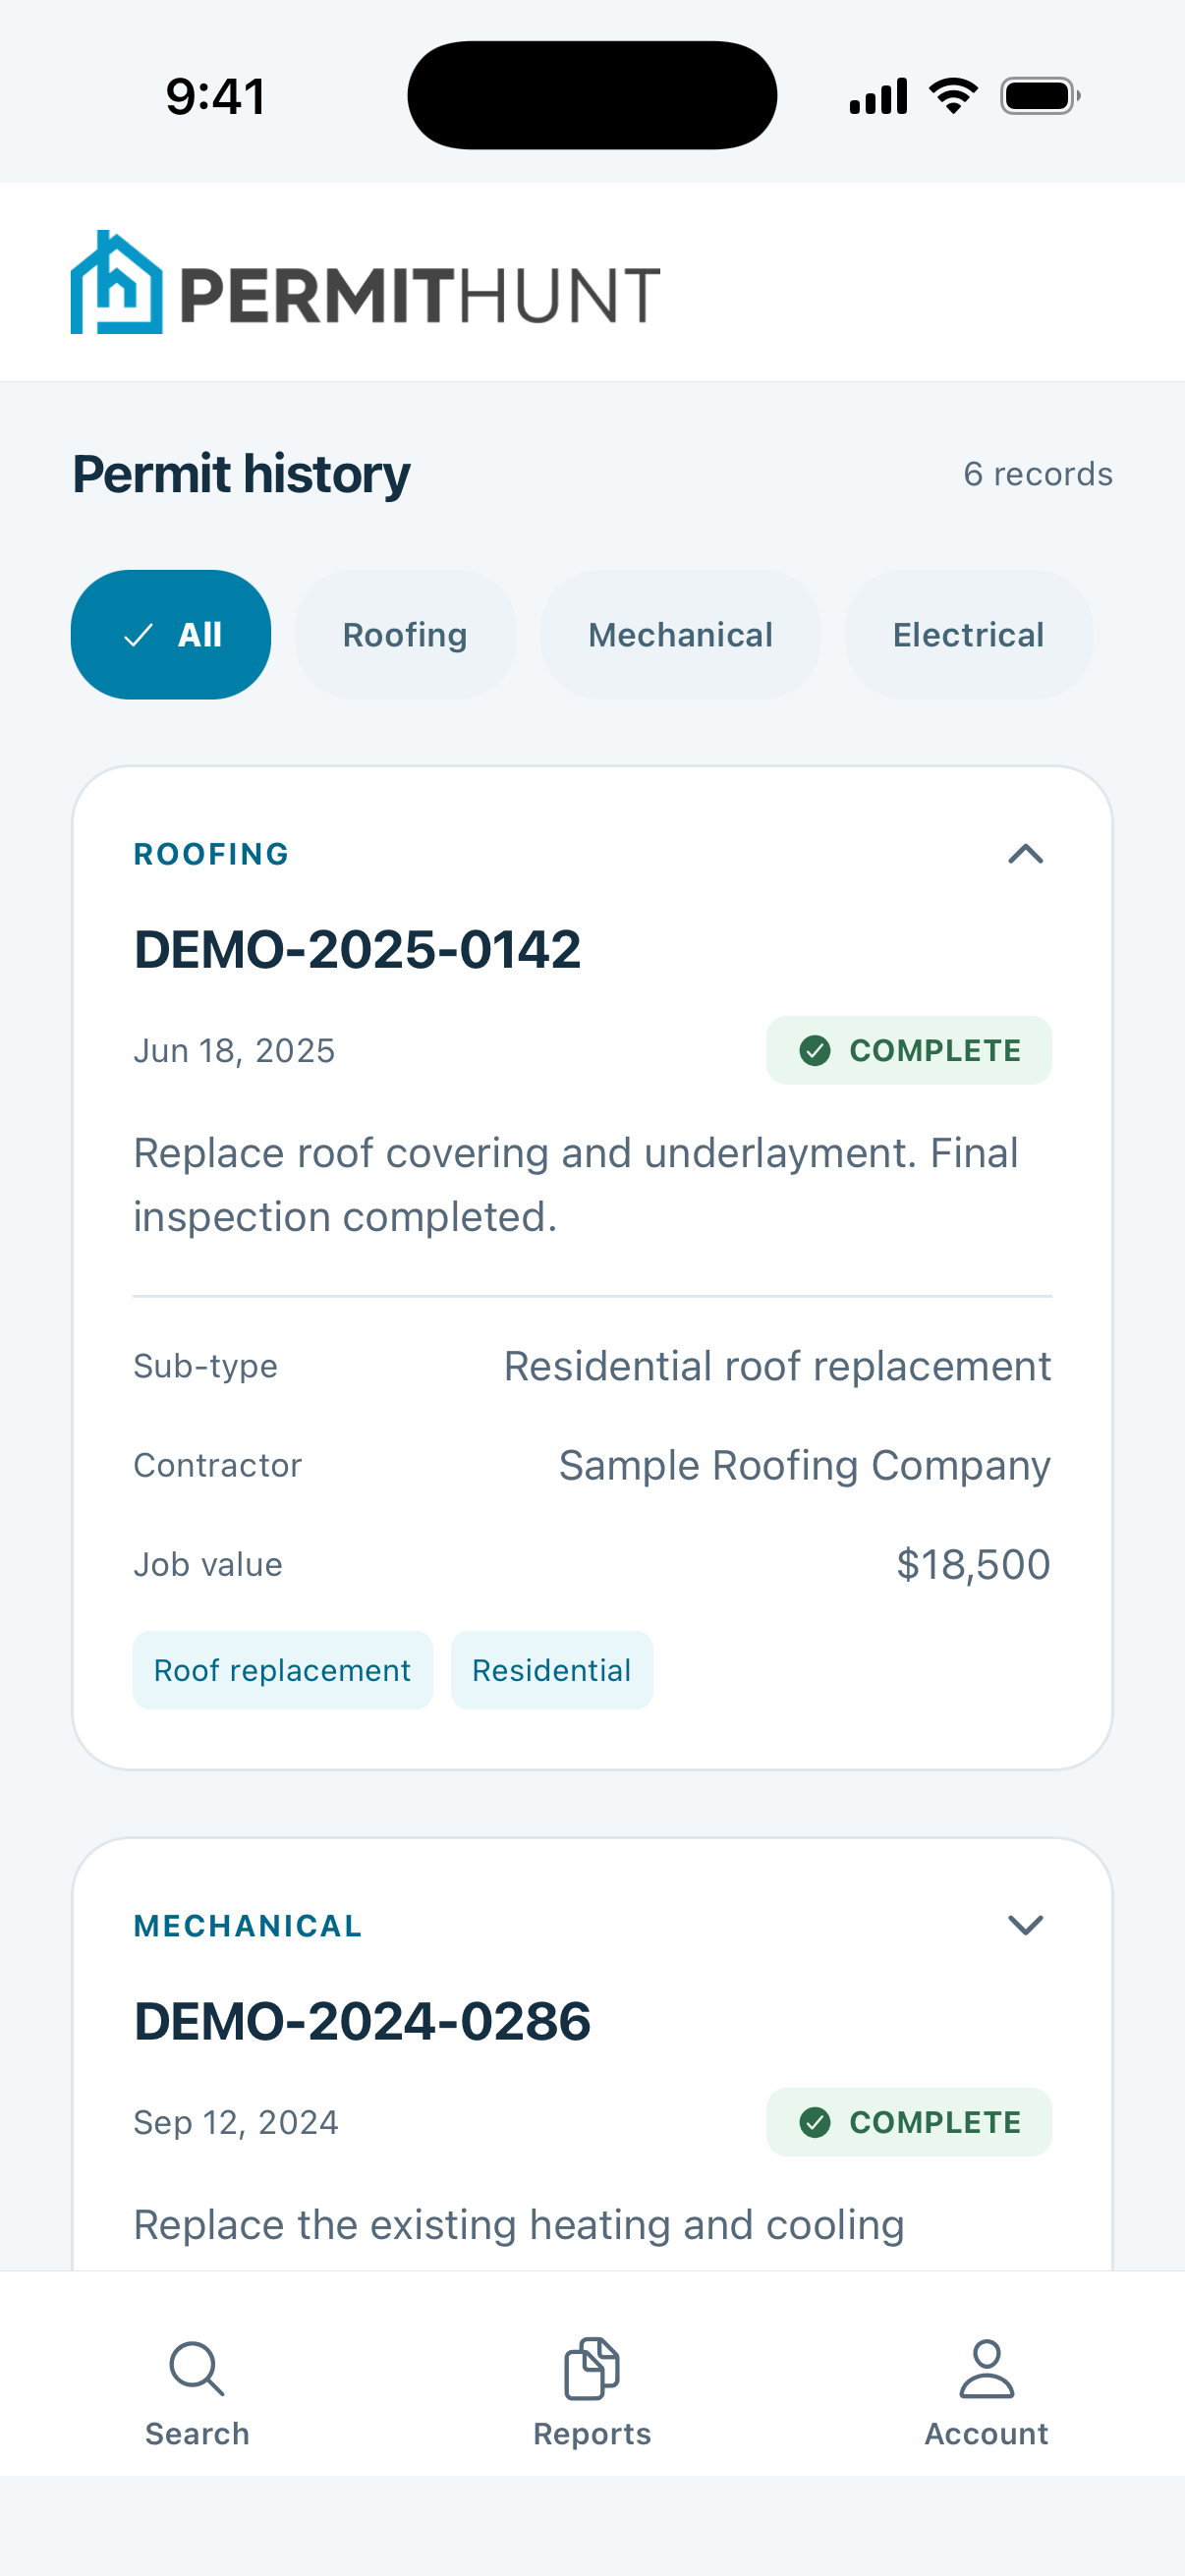The image size is (1185, 2576).
Task: Collapse the DEMO-2025-0142 roofing card
Action: (1025, 854)
